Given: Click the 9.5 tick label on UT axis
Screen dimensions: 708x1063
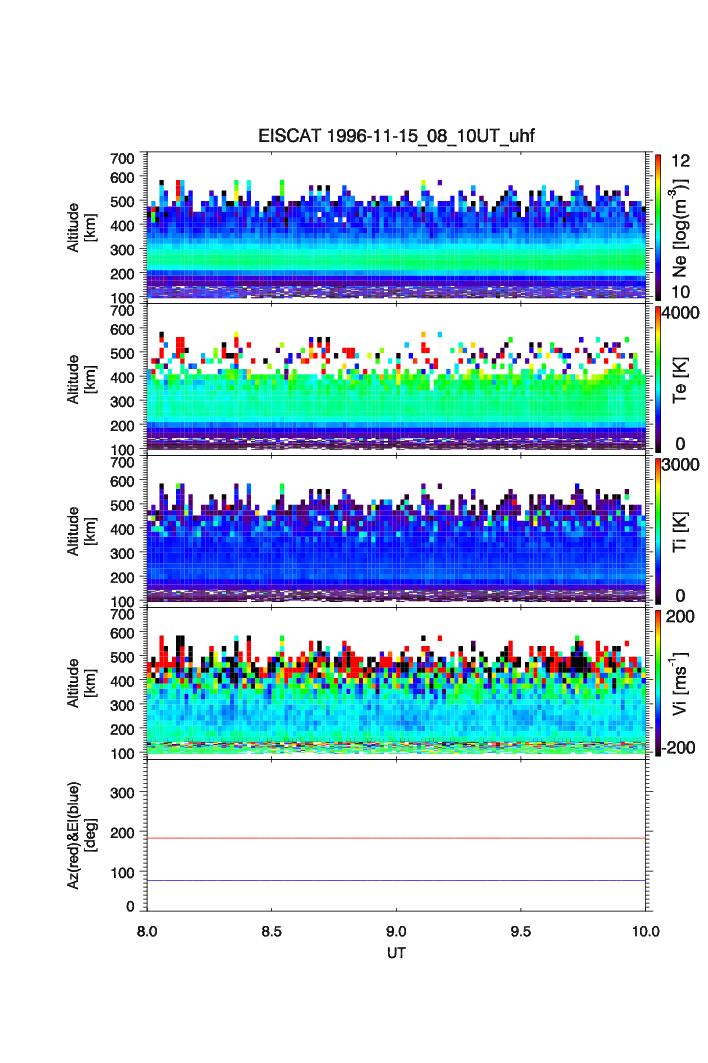Looking at the screenshot, I should pyautogui.click(x=522, y=931).
